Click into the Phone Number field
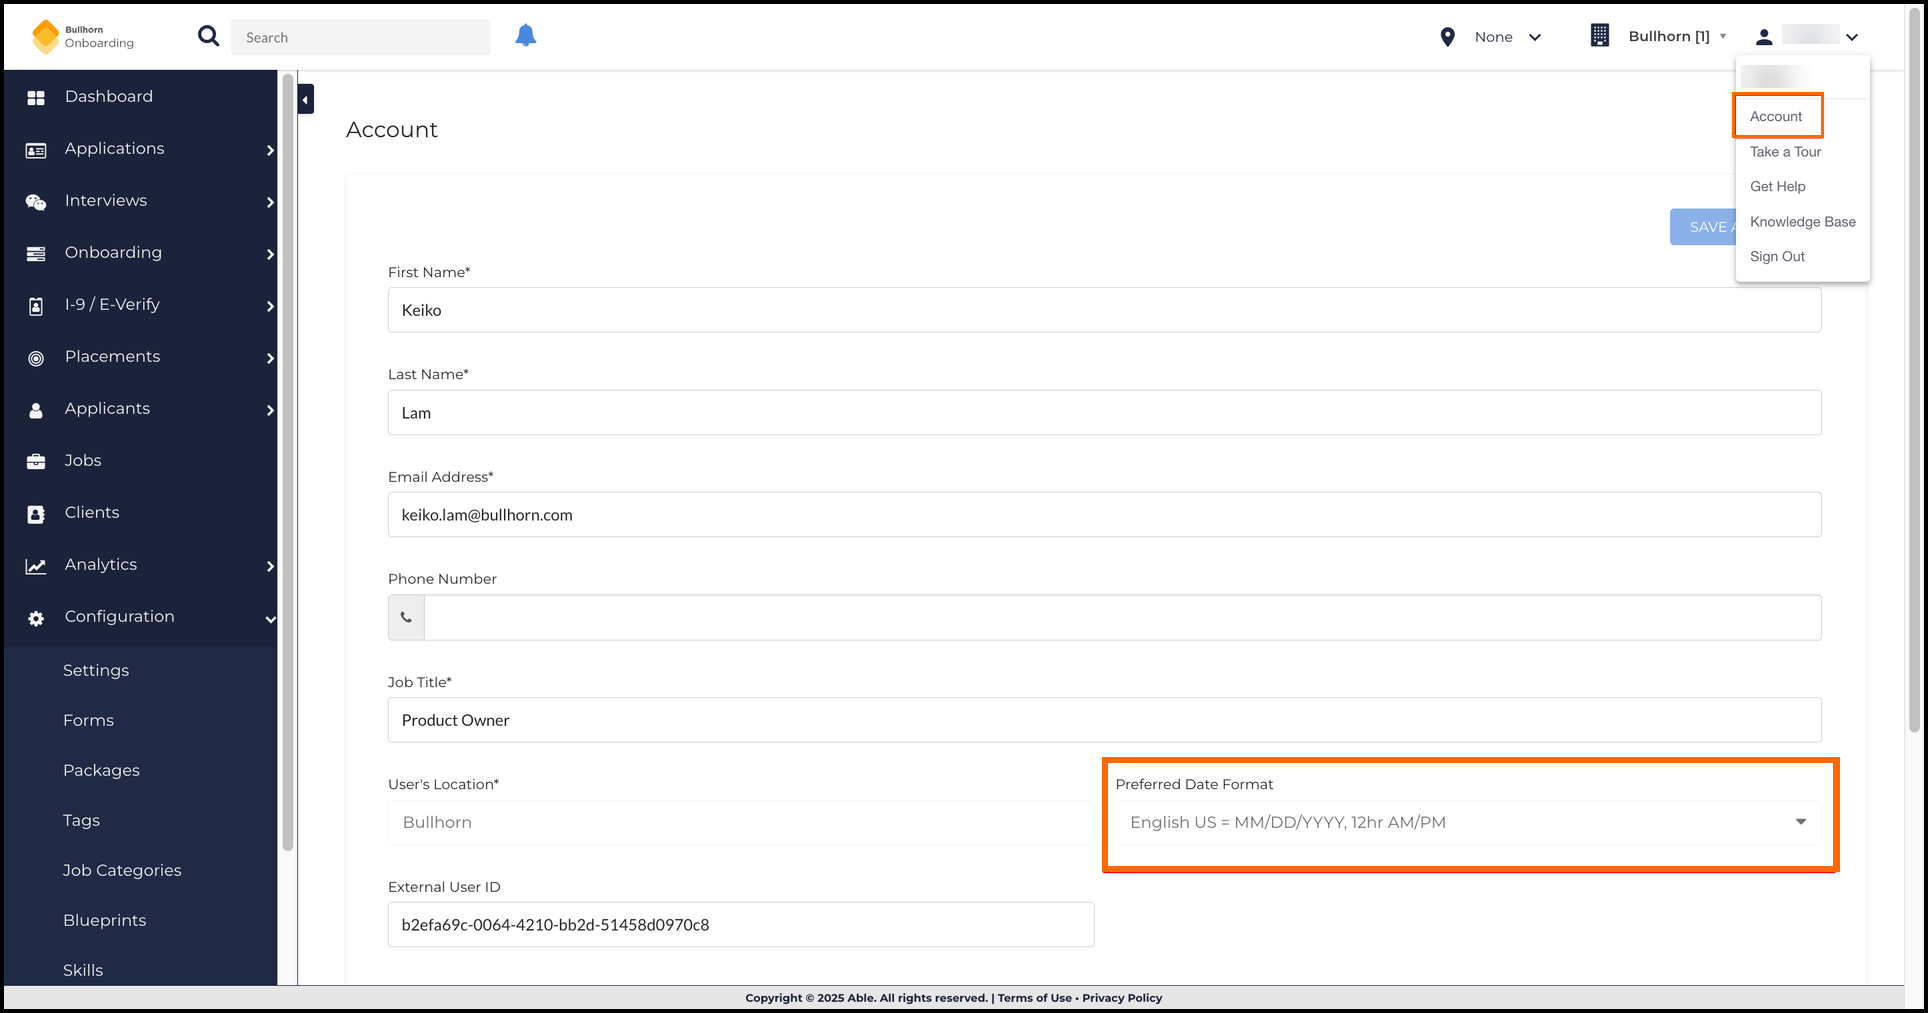This screenshot has width=1928, height=1013. tap(1122, 618)
